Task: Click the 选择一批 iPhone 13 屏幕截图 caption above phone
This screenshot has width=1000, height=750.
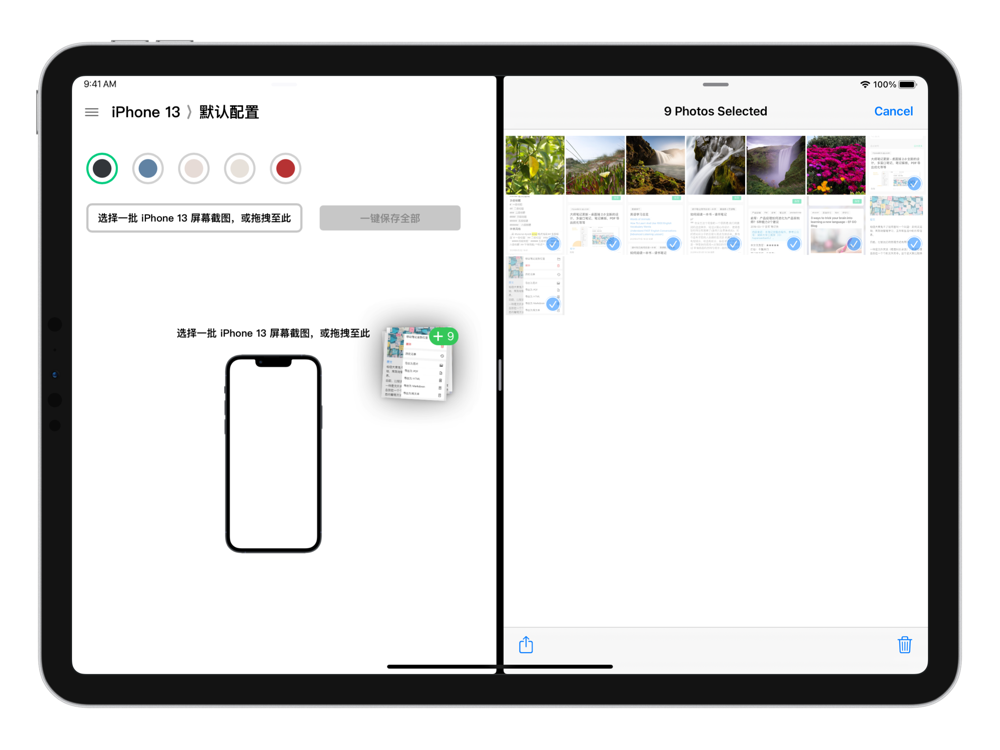Action: coord(273,333)
